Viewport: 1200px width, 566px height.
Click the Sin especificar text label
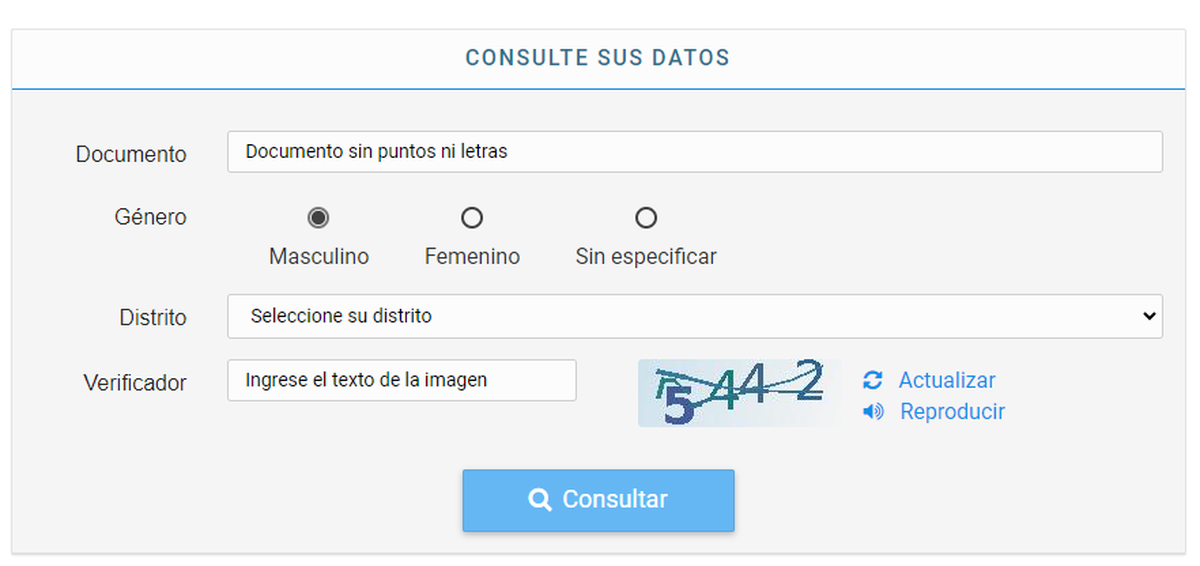pyautogui.click(x=646, y=257)
